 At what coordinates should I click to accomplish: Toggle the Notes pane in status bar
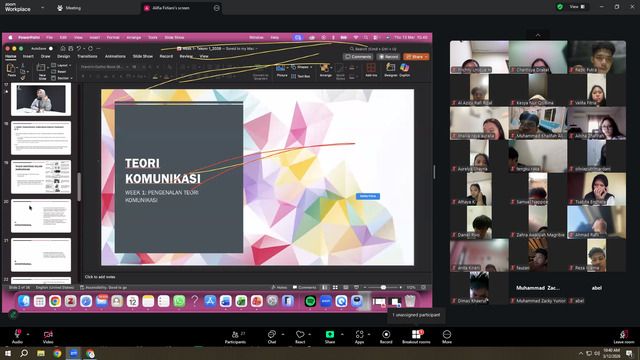tap(280, 287)
